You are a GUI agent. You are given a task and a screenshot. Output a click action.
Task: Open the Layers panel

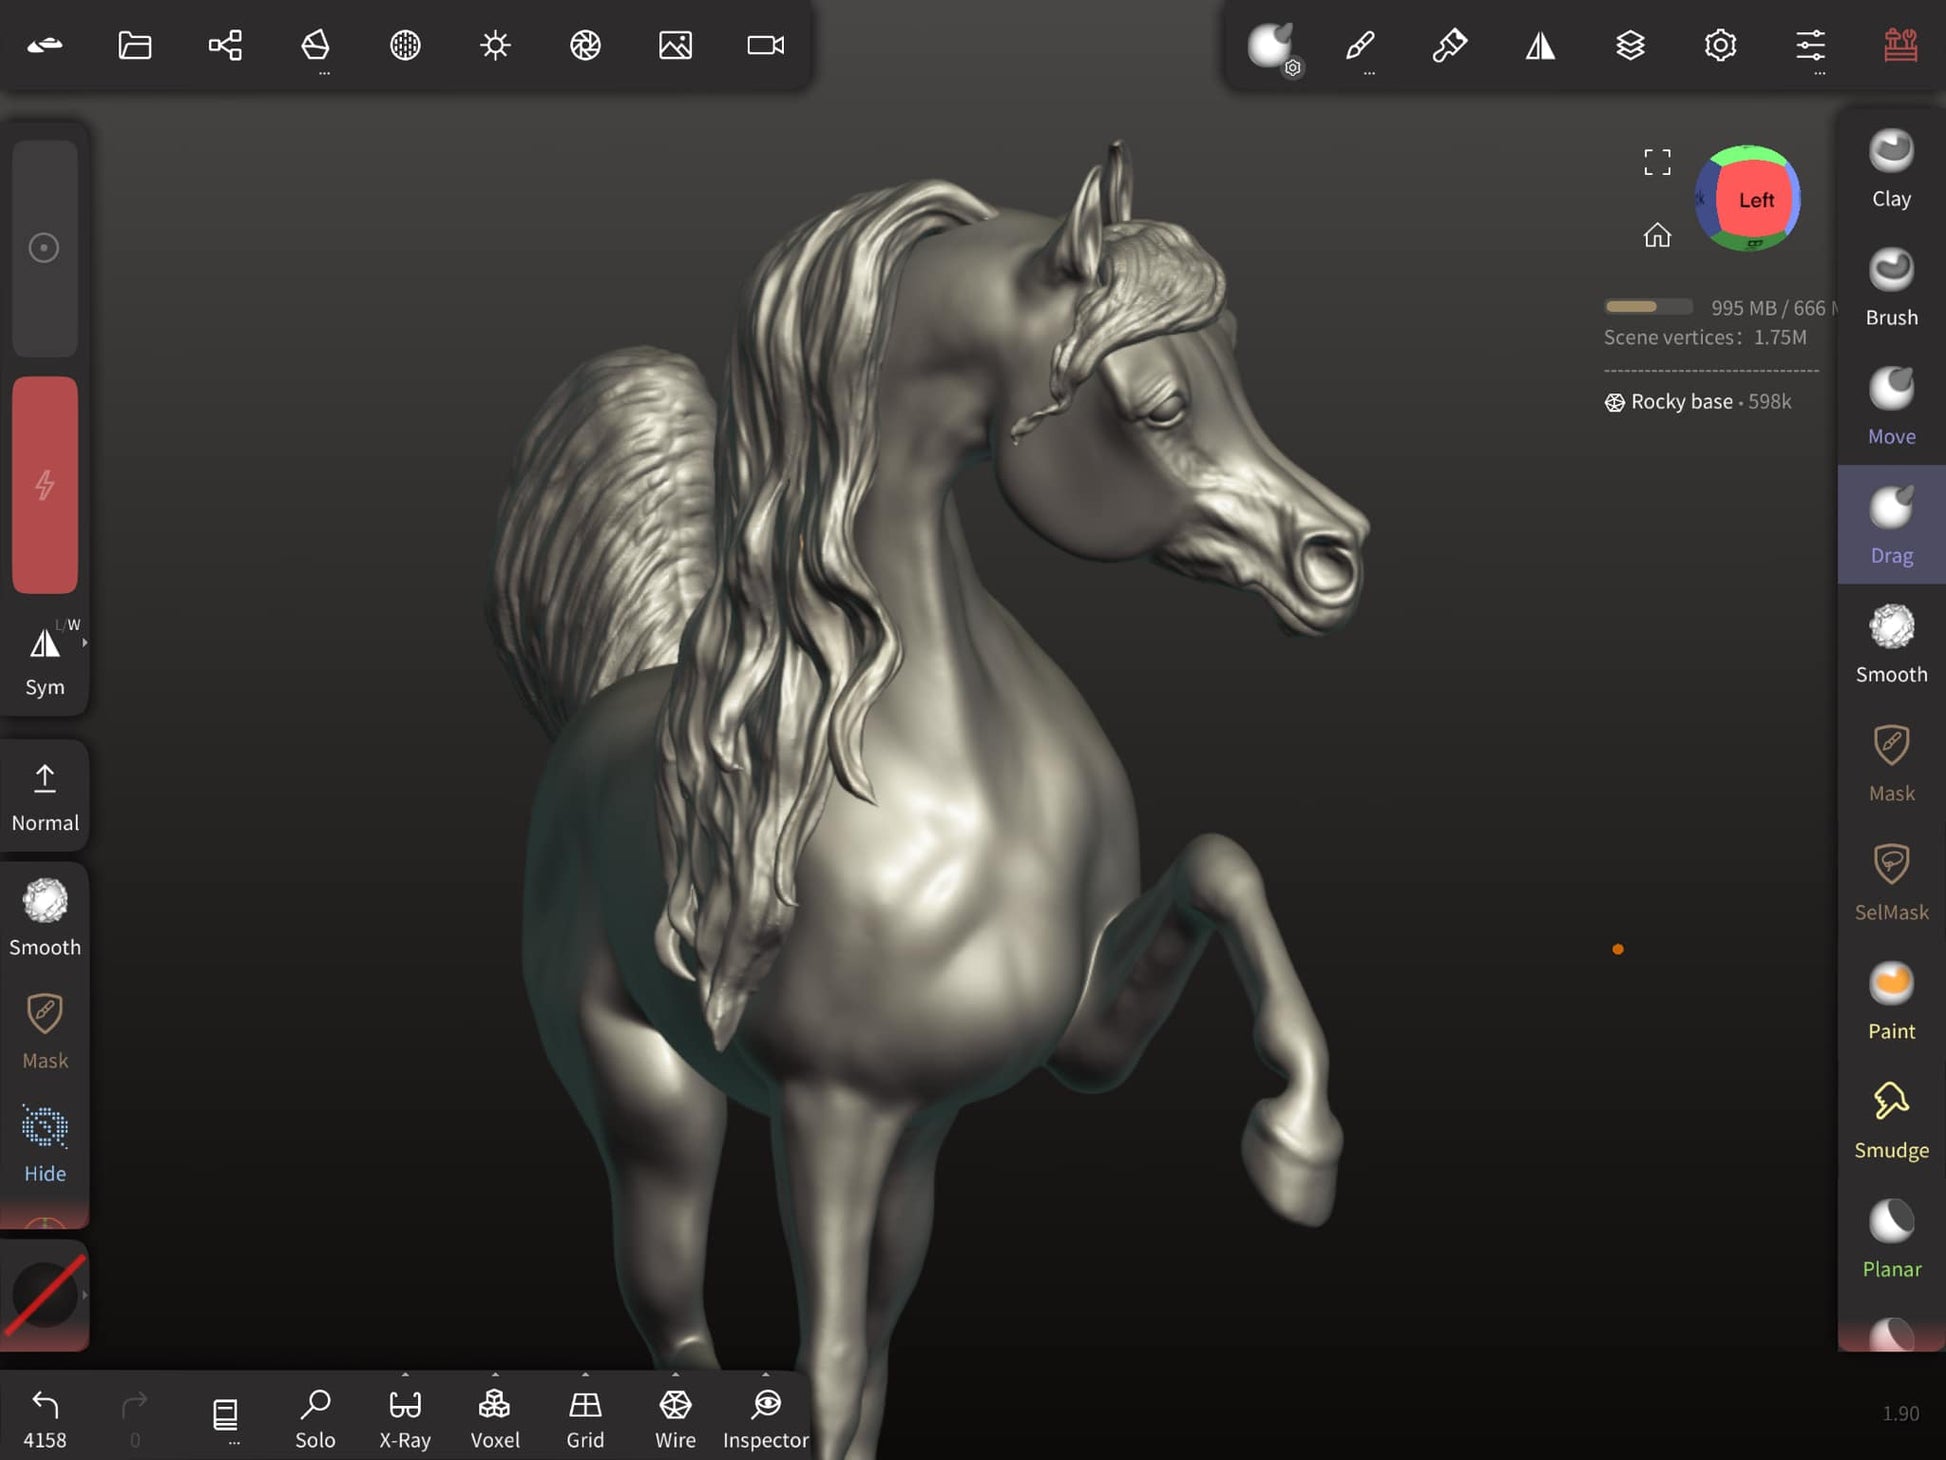click(1630, 45)
